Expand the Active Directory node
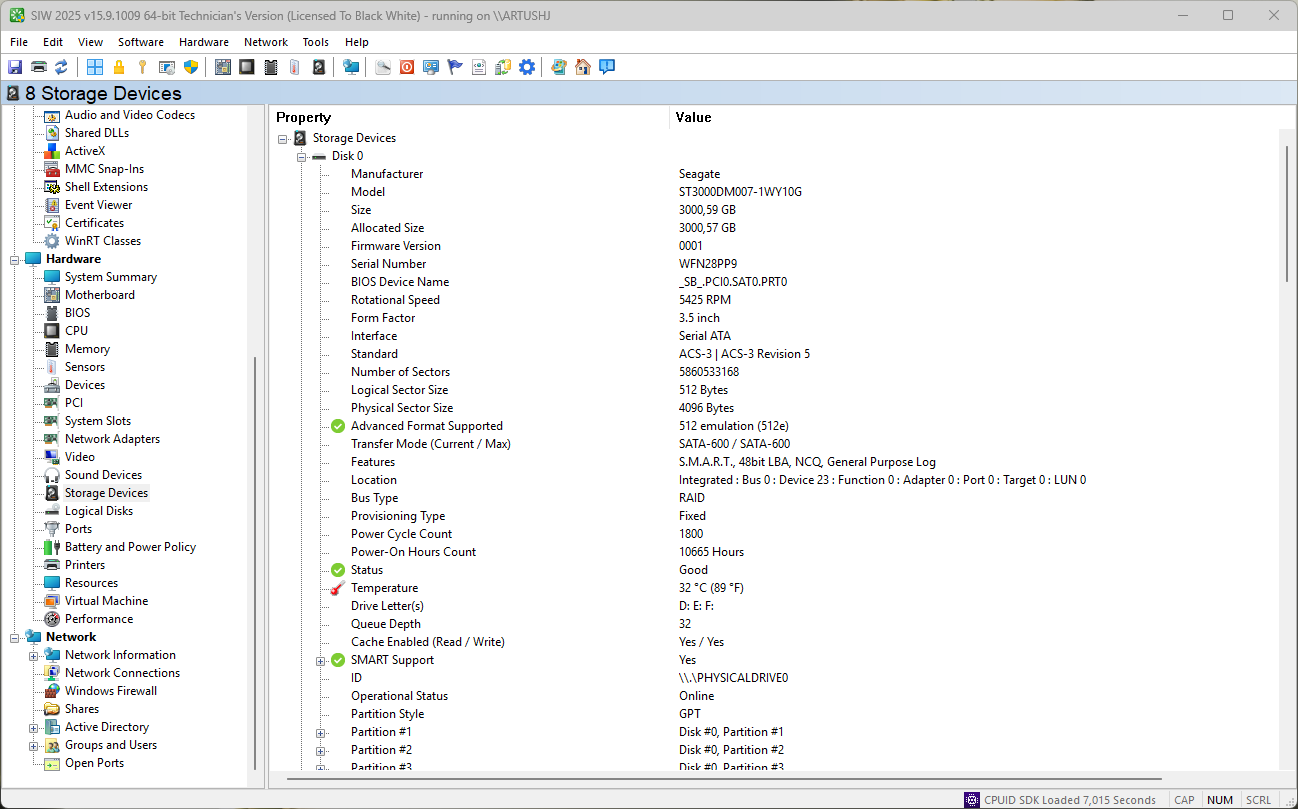Image resolution: width=1298 pixels, height=809 pixels. [34, 728]
